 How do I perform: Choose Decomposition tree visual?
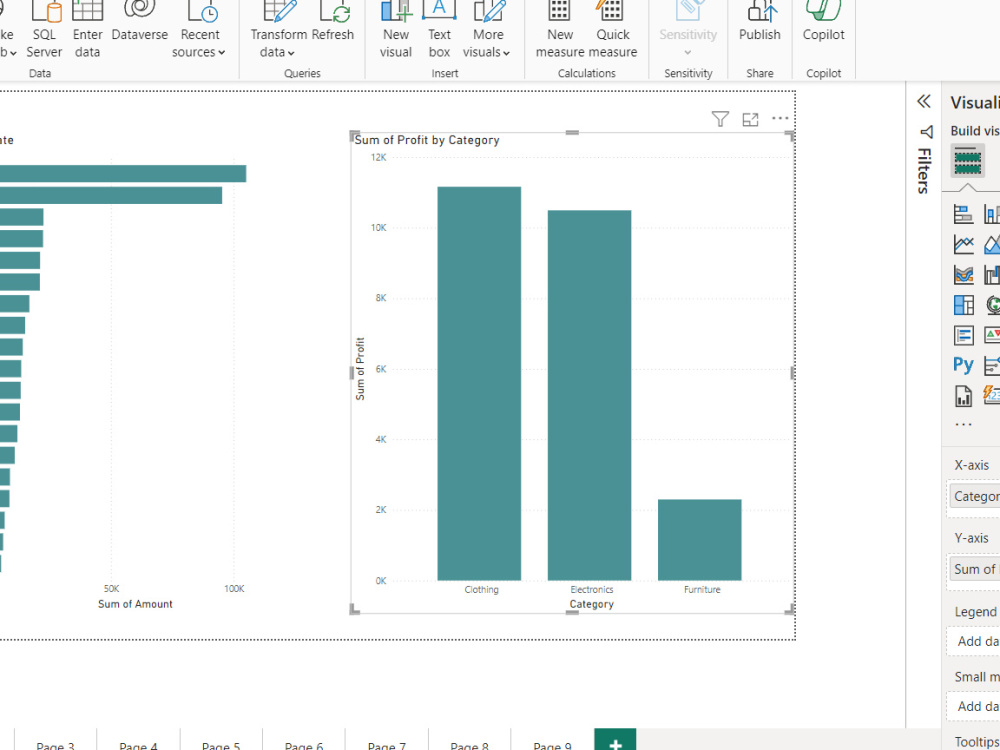tap(992, 365)
